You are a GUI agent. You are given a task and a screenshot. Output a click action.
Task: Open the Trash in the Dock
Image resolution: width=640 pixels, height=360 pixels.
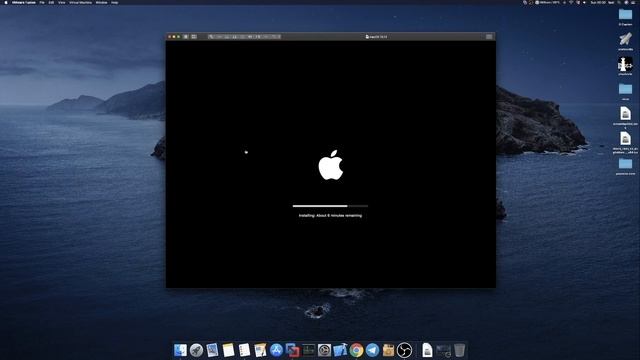[x=460, y=350]
